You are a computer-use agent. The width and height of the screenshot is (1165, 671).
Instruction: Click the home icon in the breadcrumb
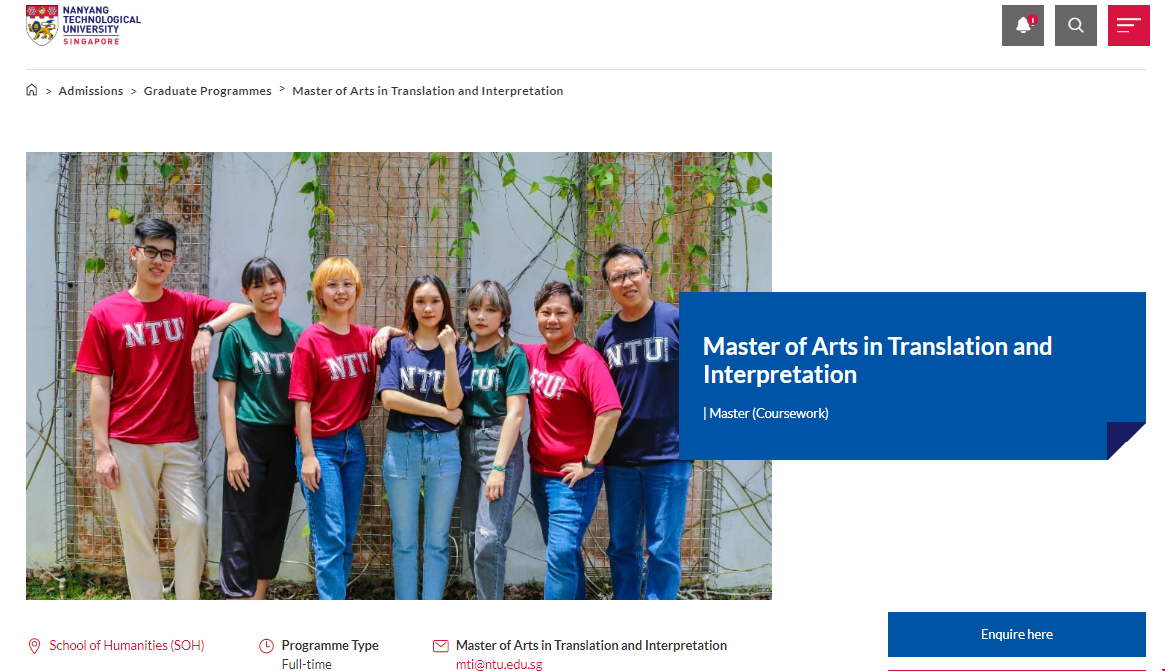pyautogui.click(x=31, y=90)
